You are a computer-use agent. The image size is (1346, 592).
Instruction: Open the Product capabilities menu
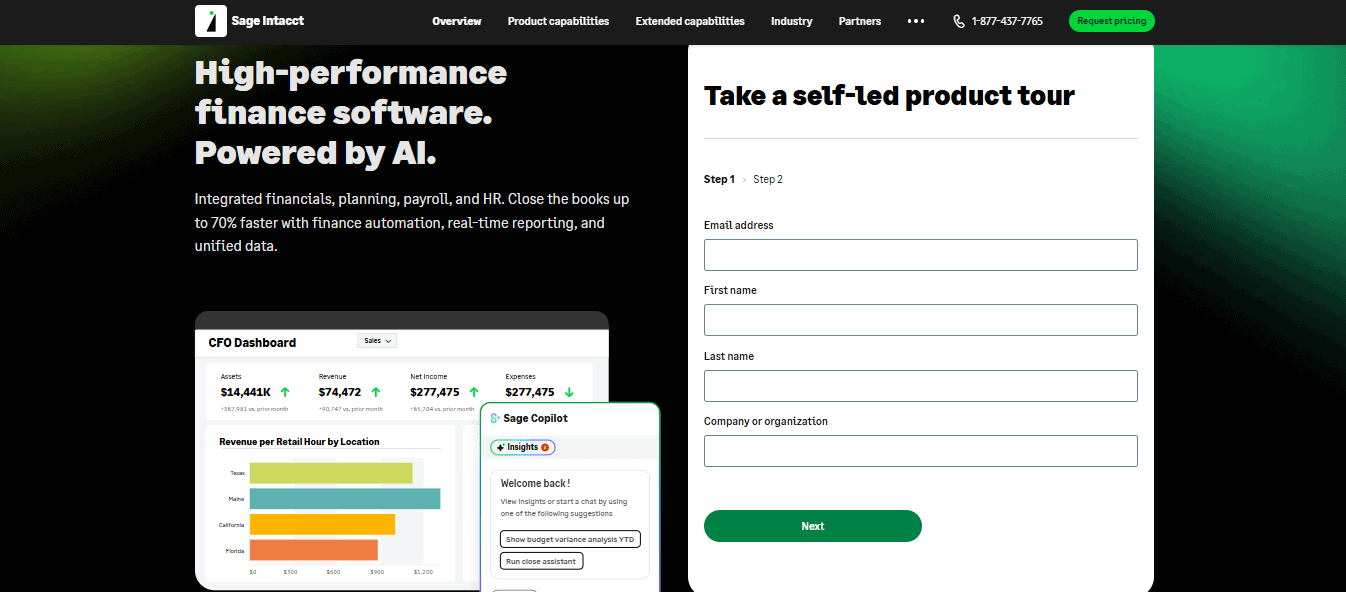(558, 21)
